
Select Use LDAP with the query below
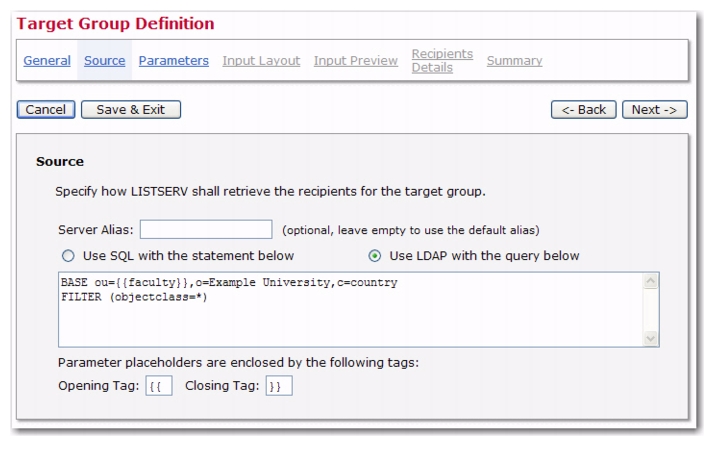click(375, 256)
